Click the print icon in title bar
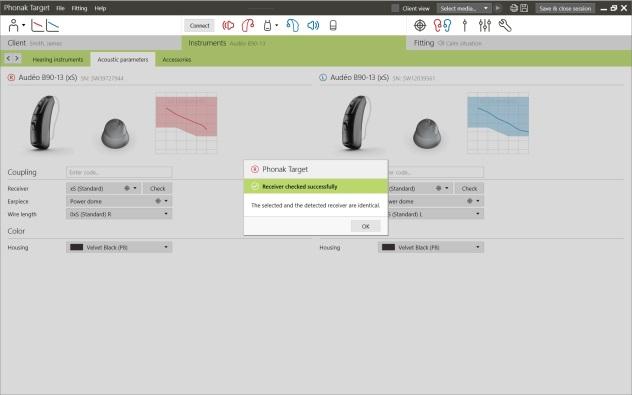This screenshot has width=632, height=395. pos(514,8)
